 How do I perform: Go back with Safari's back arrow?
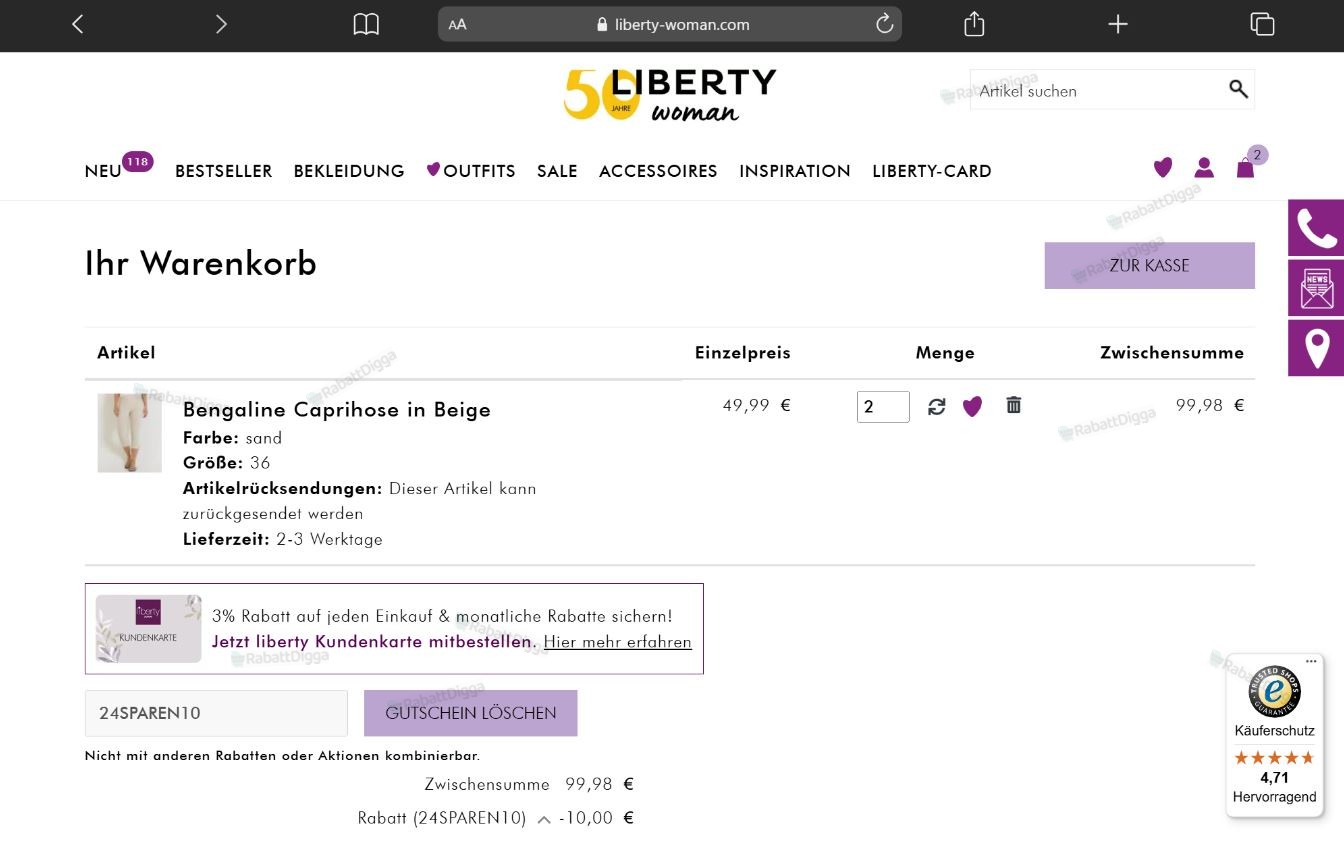[77, 24]
